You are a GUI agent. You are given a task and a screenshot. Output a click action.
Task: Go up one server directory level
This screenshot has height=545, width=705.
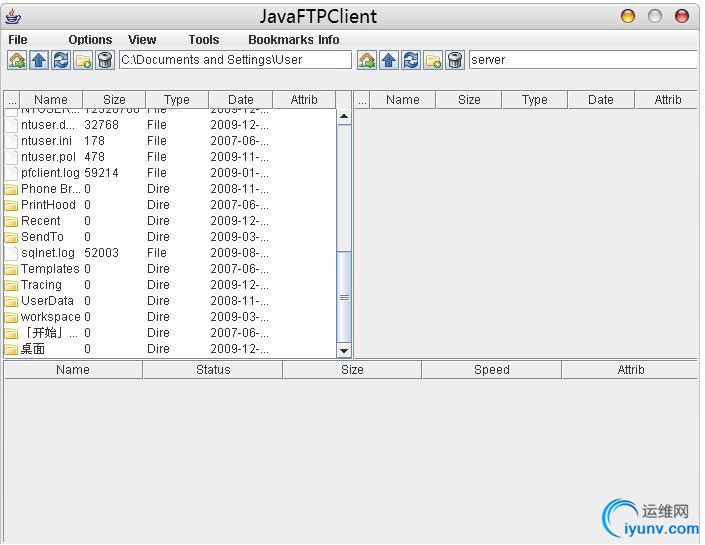389,60
